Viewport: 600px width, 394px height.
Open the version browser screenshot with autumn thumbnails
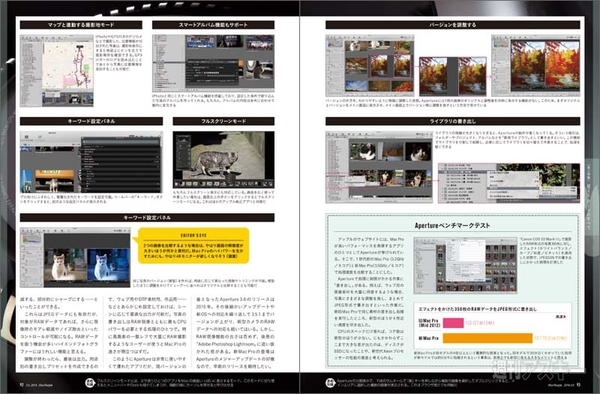(370, 66)
